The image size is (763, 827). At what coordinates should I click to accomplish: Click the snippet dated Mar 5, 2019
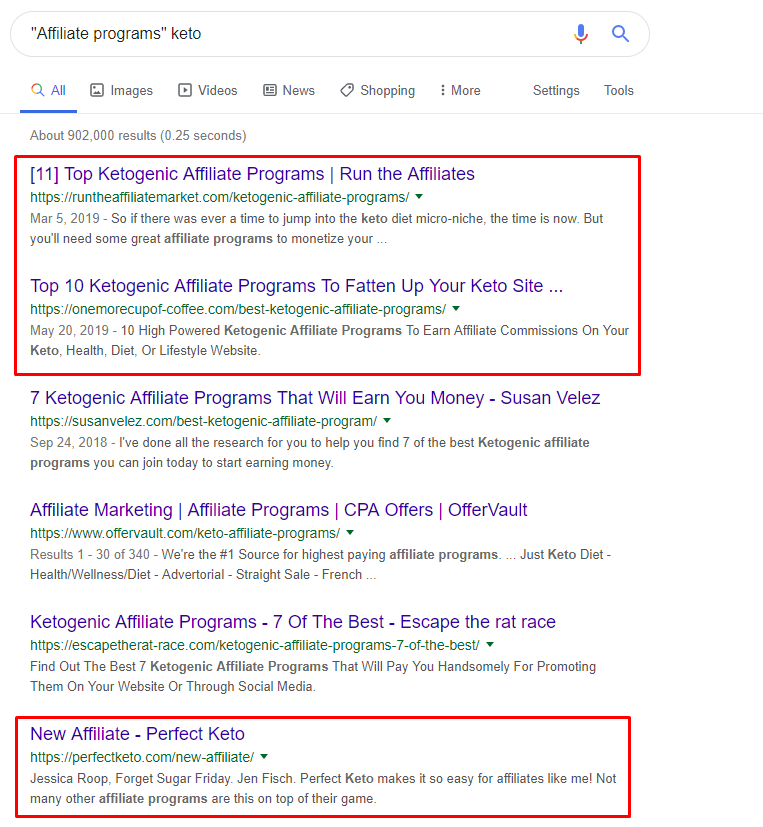click(316, 229)
